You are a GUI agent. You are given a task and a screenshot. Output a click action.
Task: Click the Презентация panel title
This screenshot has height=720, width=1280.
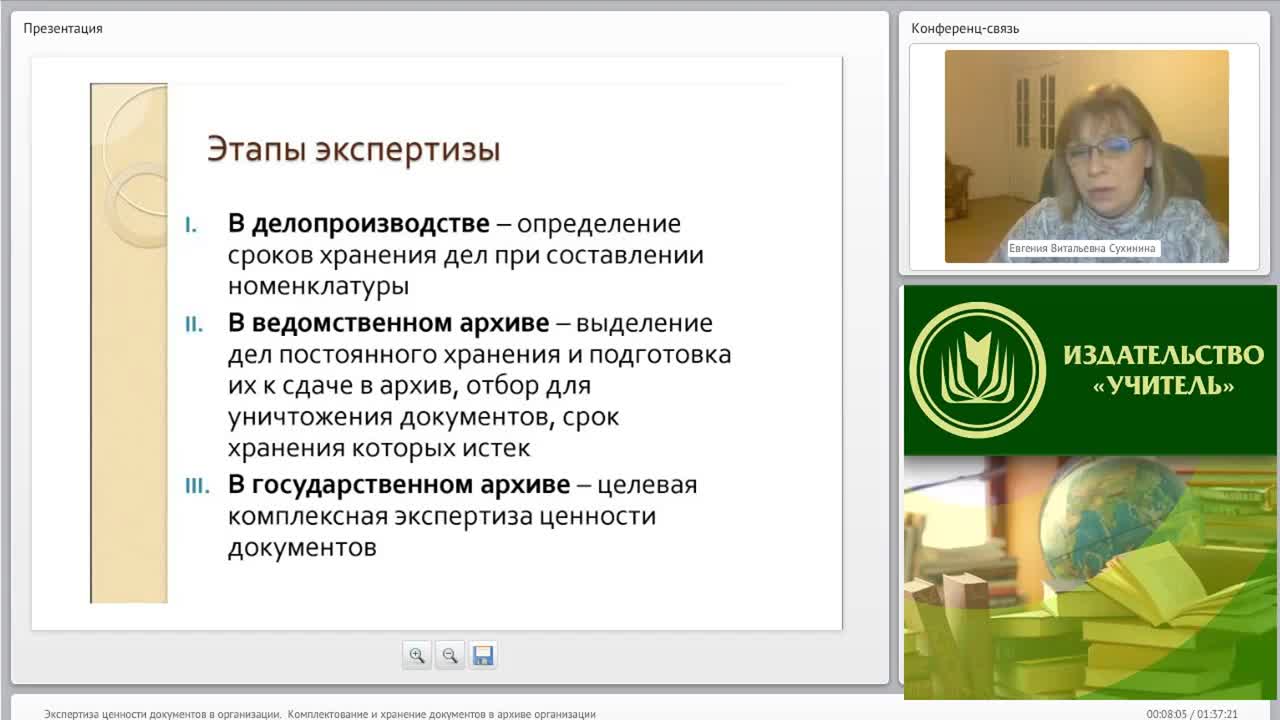point(63,28)
